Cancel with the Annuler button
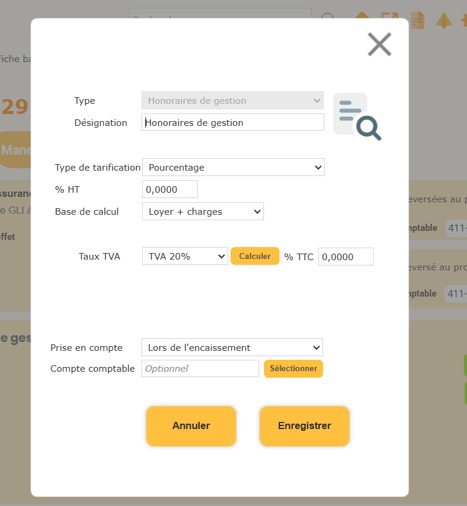 point(191,426)
